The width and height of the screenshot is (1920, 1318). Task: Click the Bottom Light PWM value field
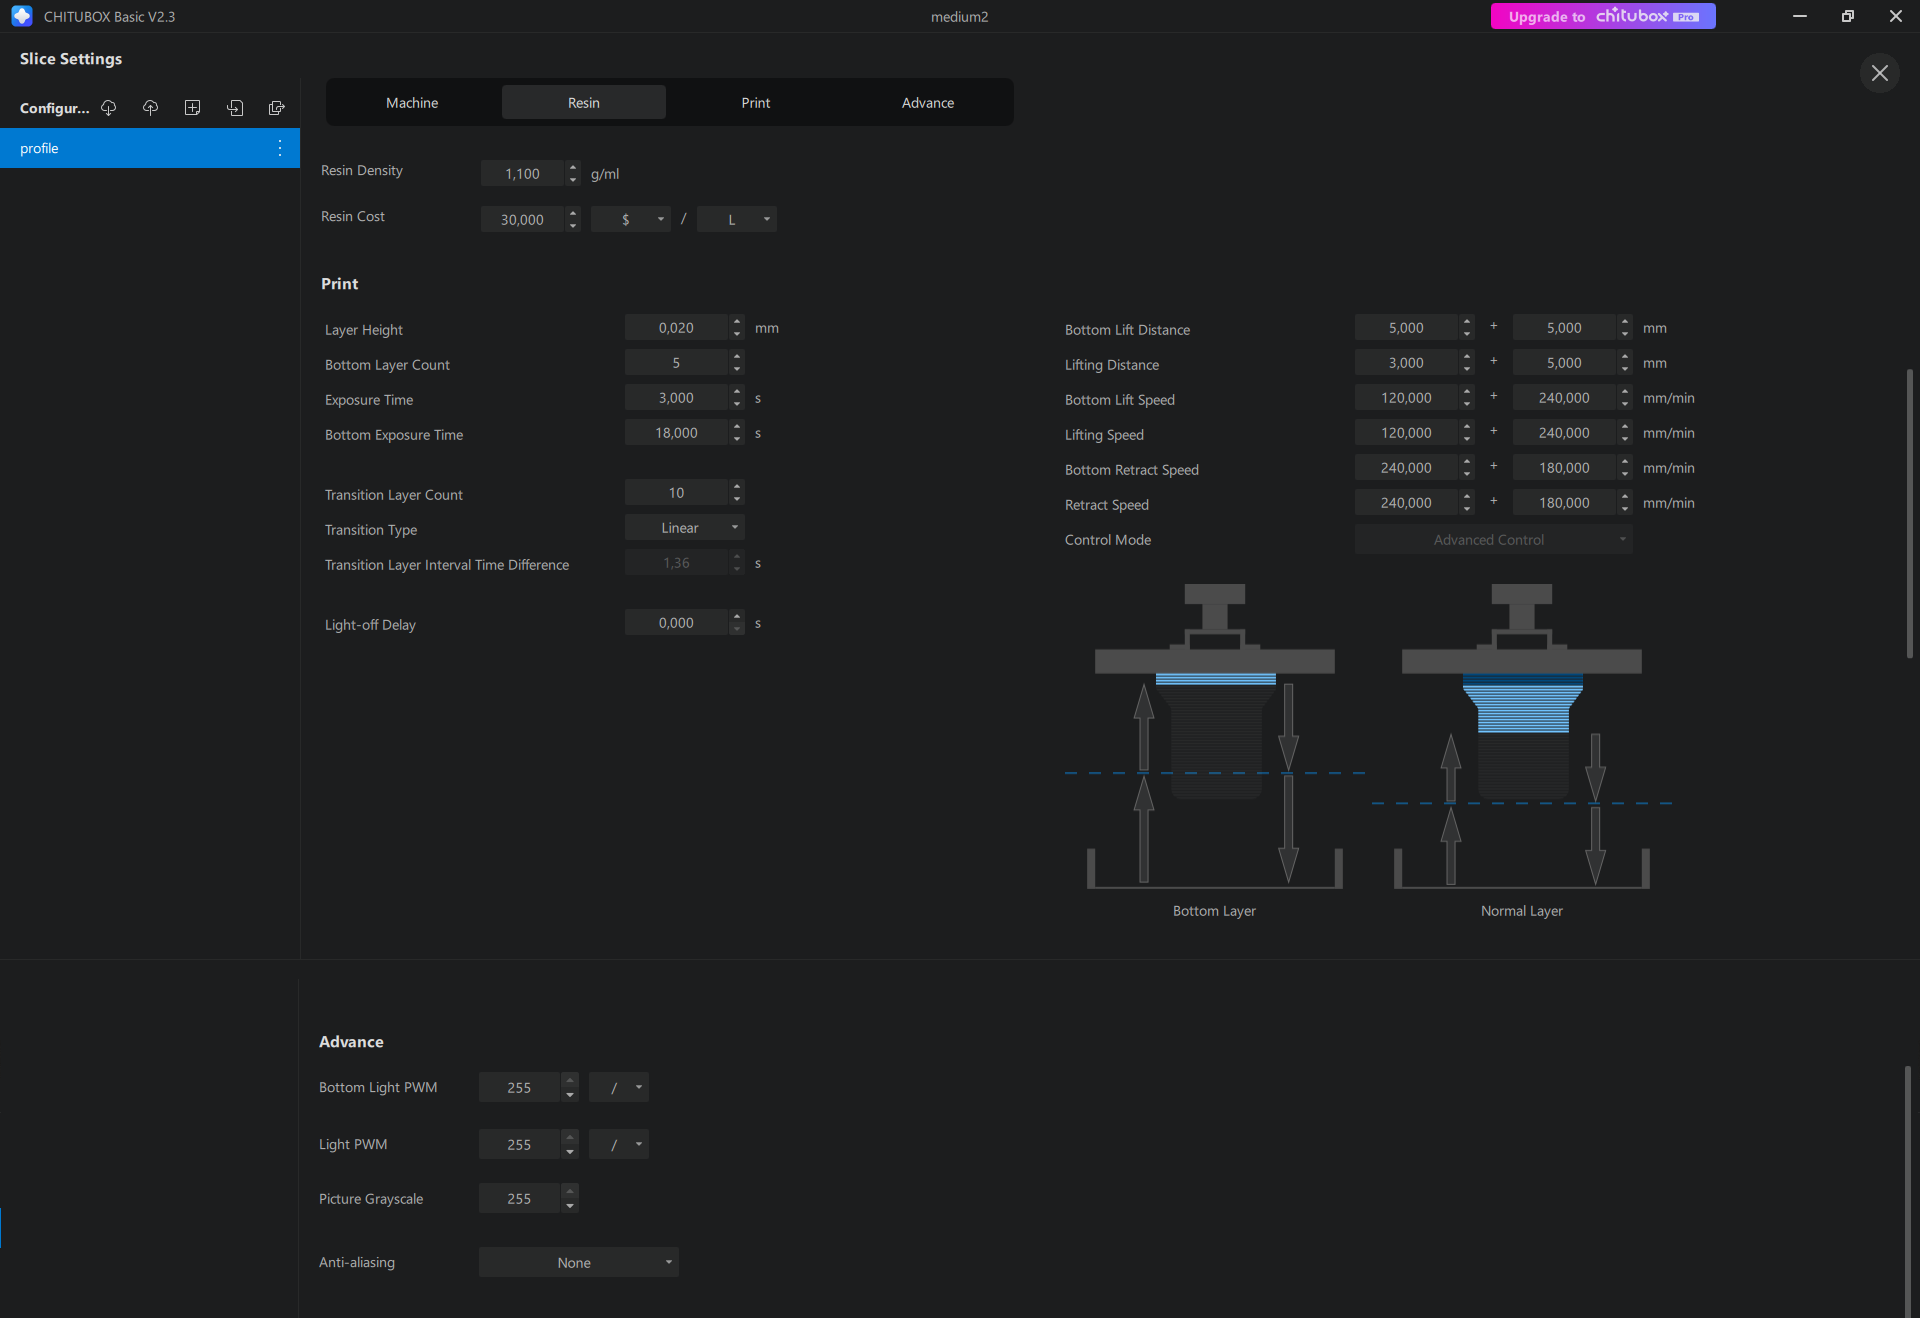click(520, 1087)
